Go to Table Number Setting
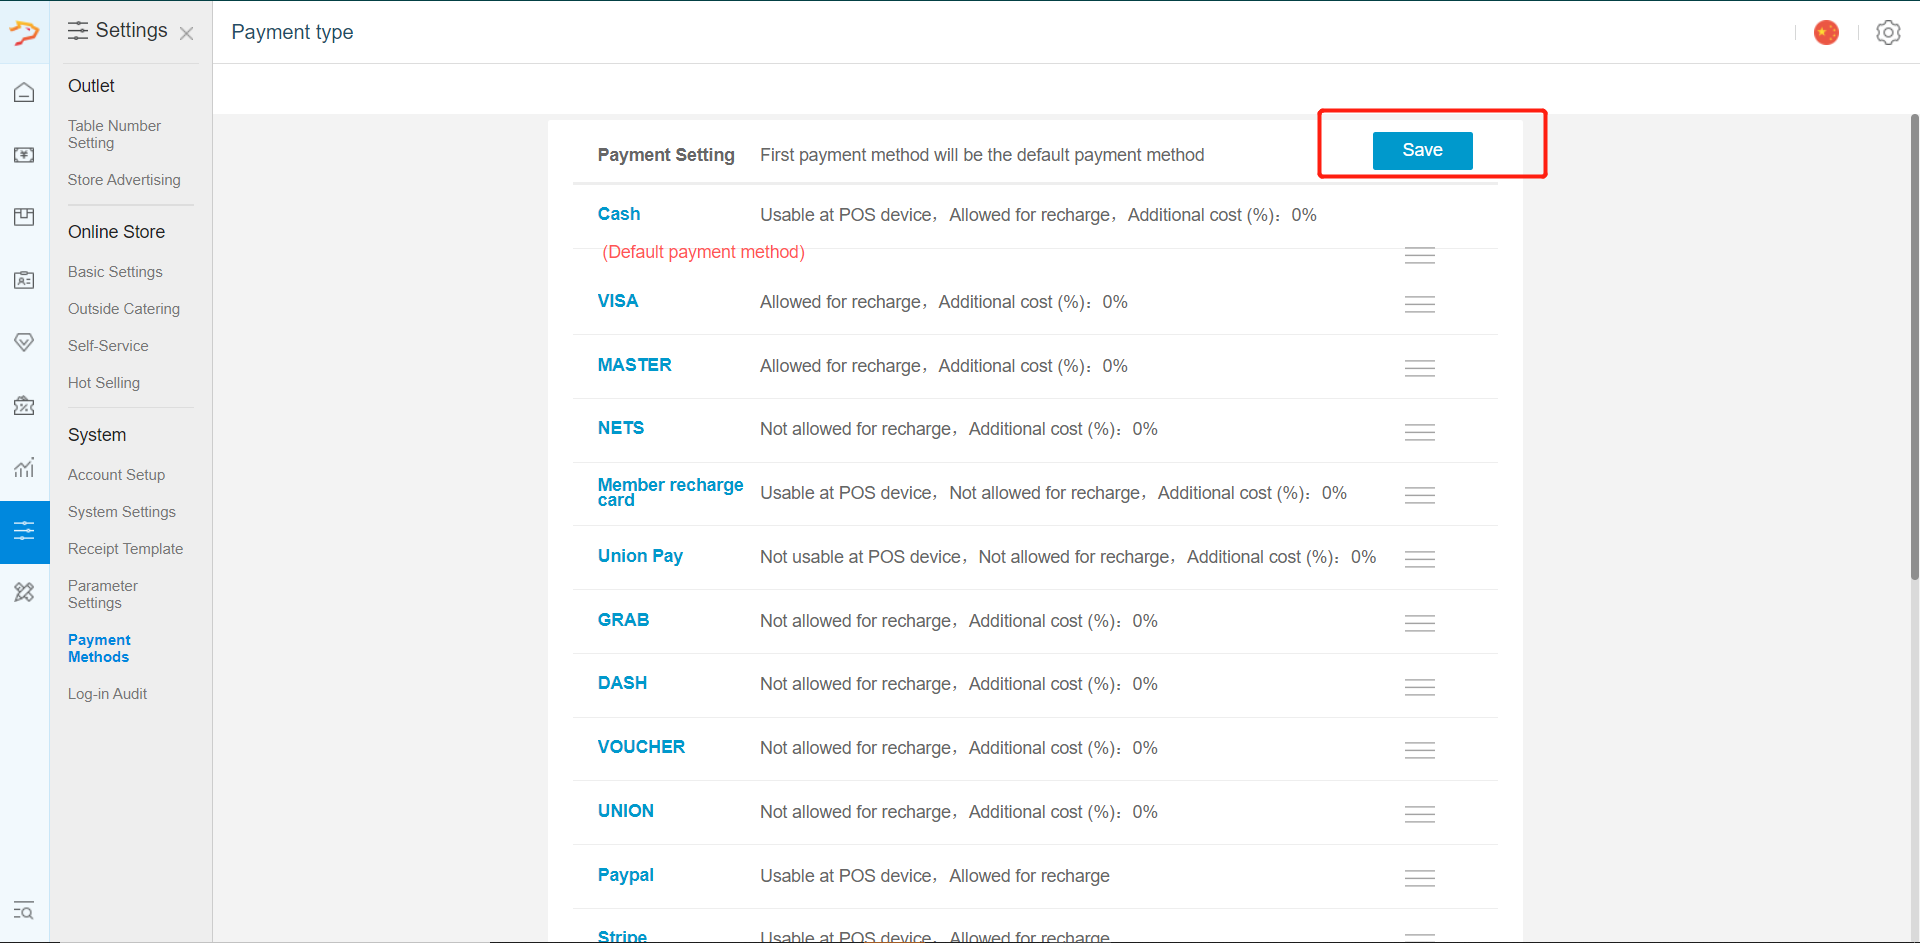The image size is (1920, 943). [x=114, y=134]
